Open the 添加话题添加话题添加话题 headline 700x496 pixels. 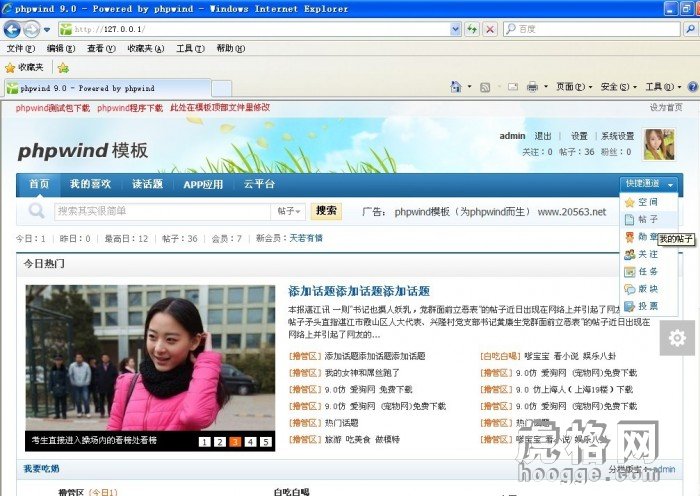359,291
